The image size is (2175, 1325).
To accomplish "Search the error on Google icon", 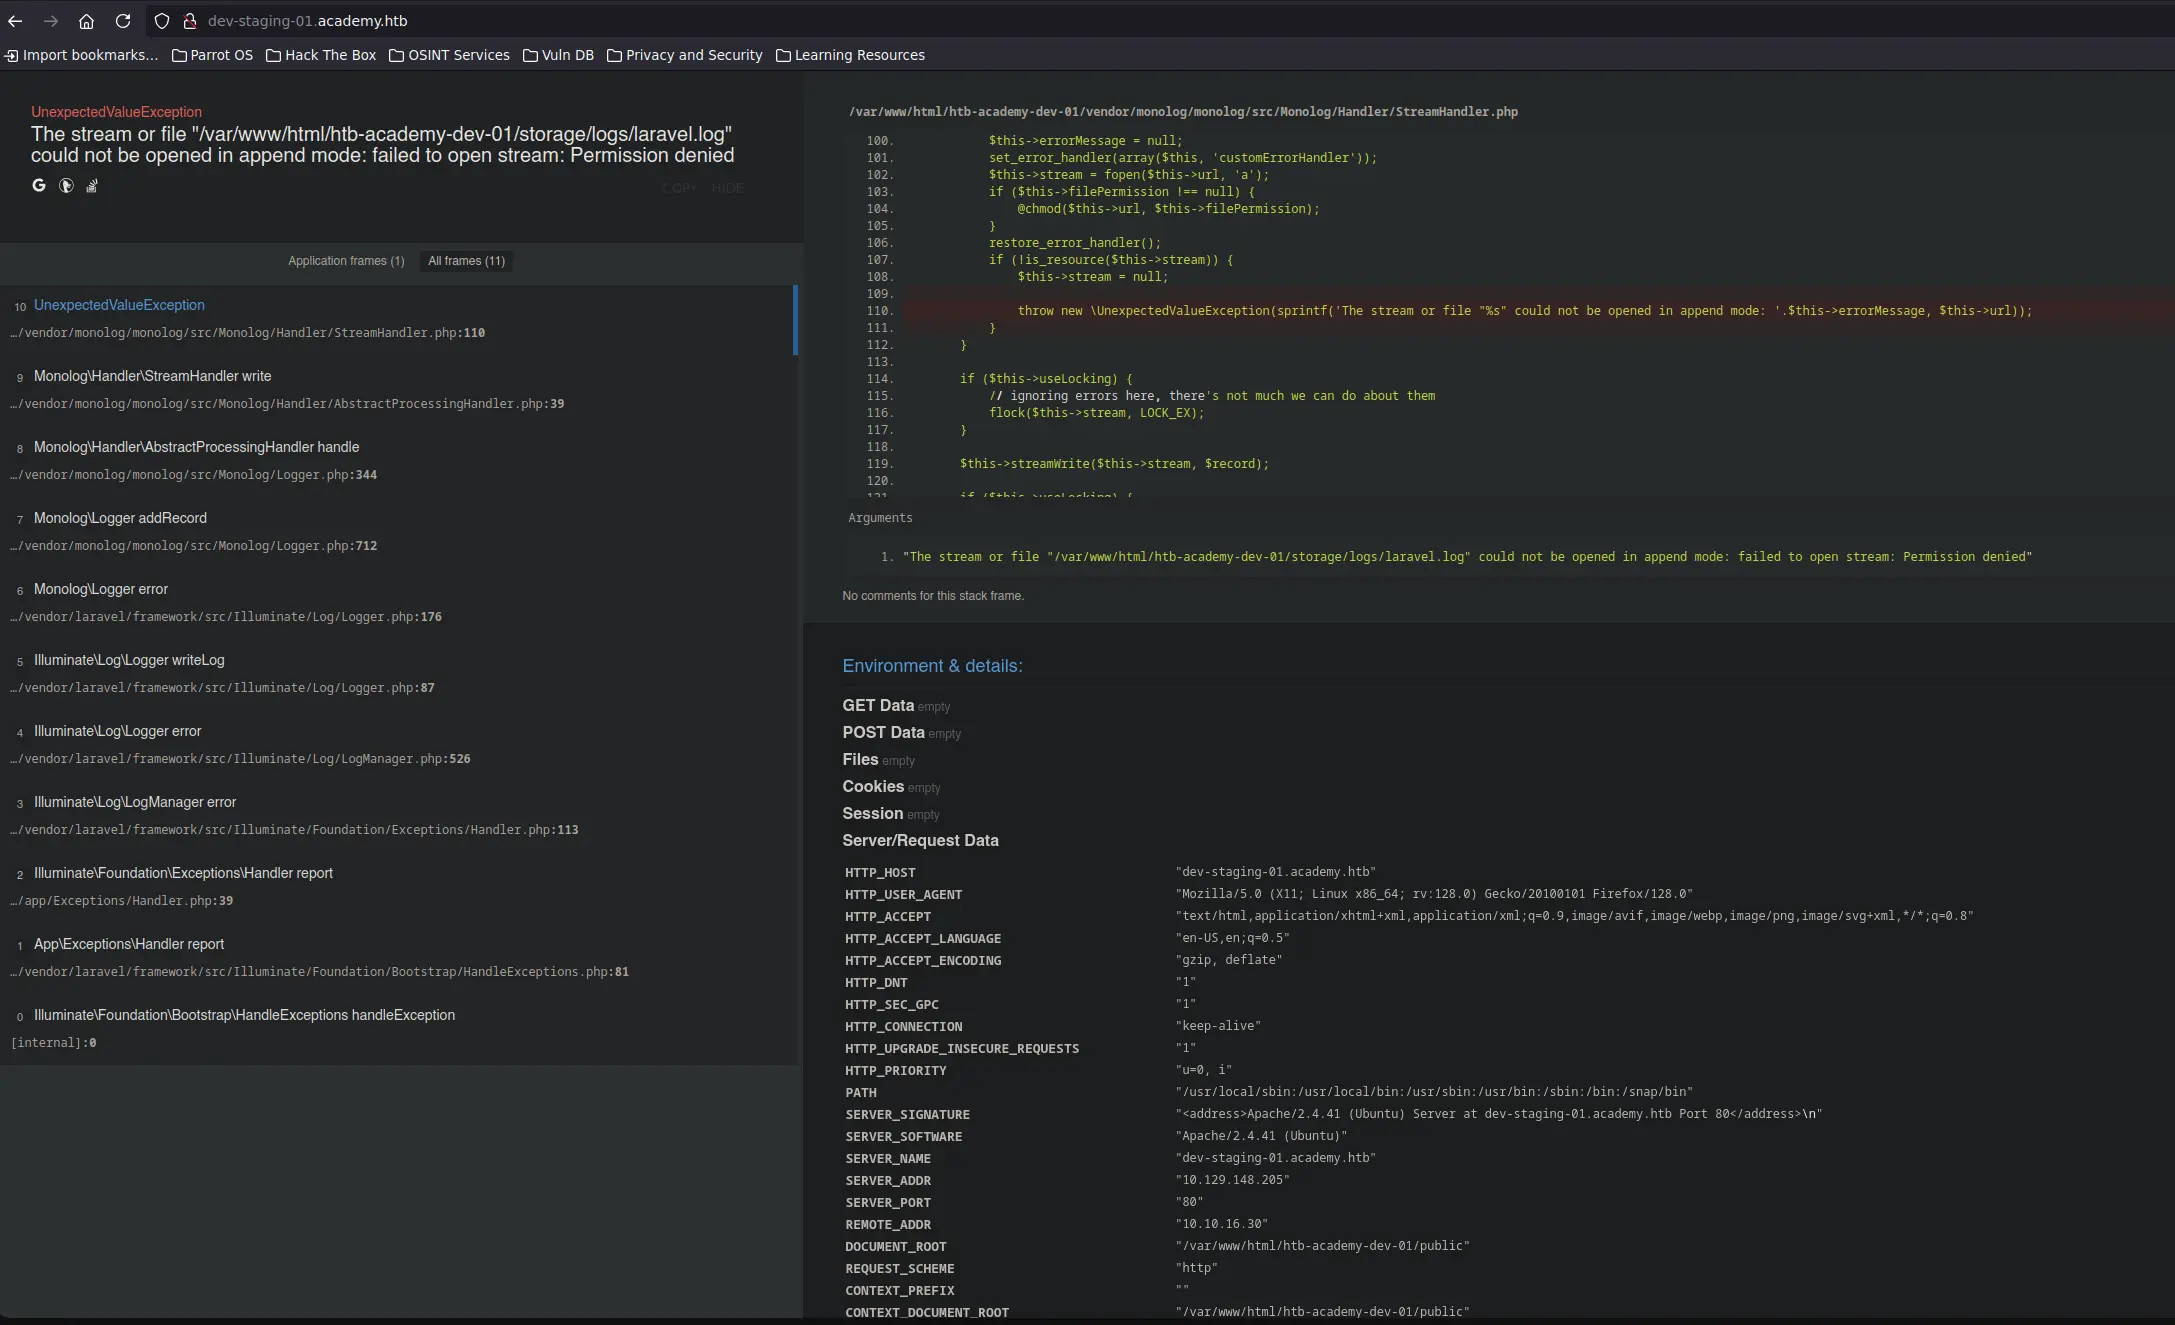I will pyautogui.click(x=39, y=185).
